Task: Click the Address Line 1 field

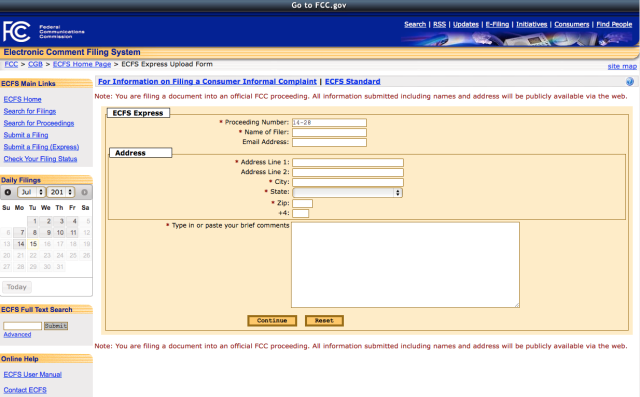Action: coord(348,162)
